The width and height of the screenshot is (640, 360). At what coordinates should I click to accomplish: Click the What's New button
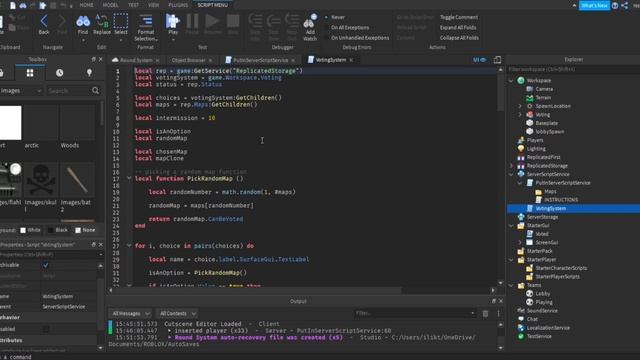594,6
